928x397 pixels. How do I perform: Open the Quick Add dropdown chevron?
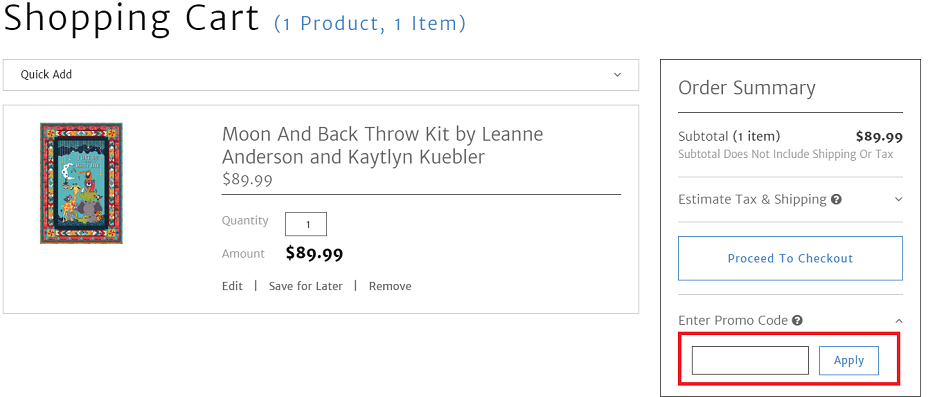[617, 75]
